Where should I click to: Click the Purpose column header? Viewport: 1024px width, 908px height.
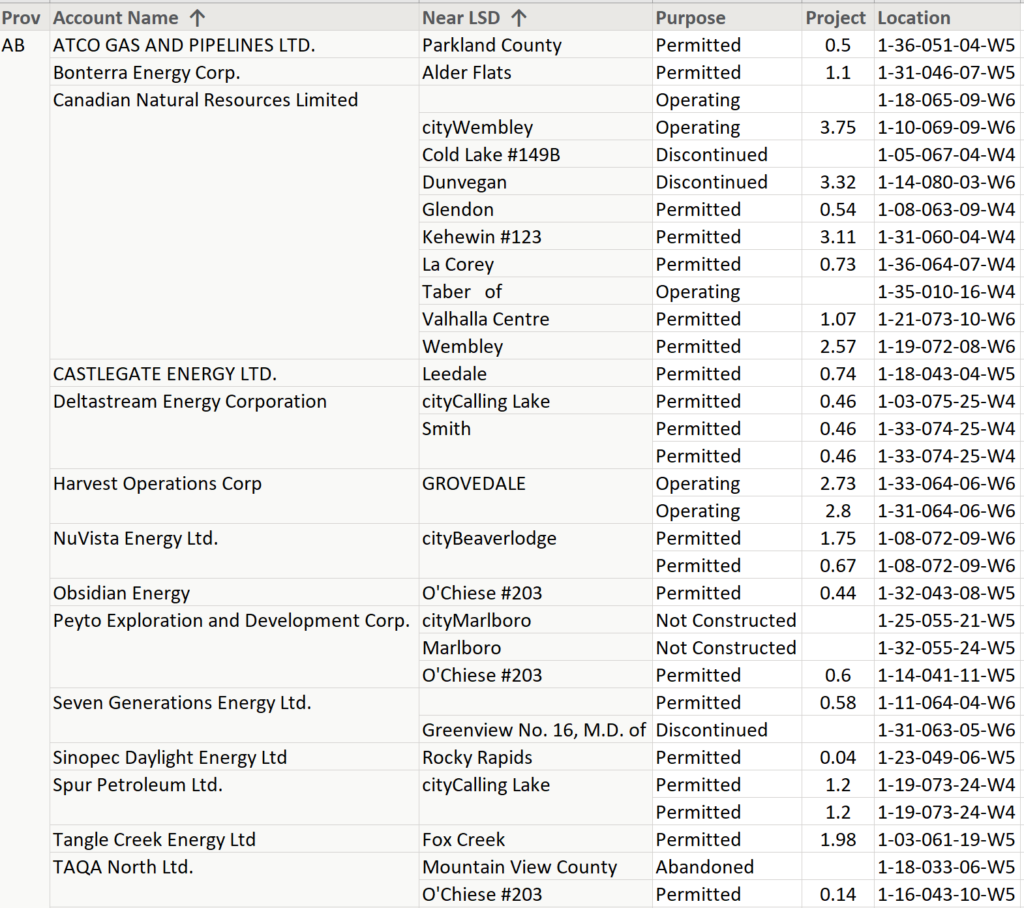pyautogui.click(x=690, y=18)
